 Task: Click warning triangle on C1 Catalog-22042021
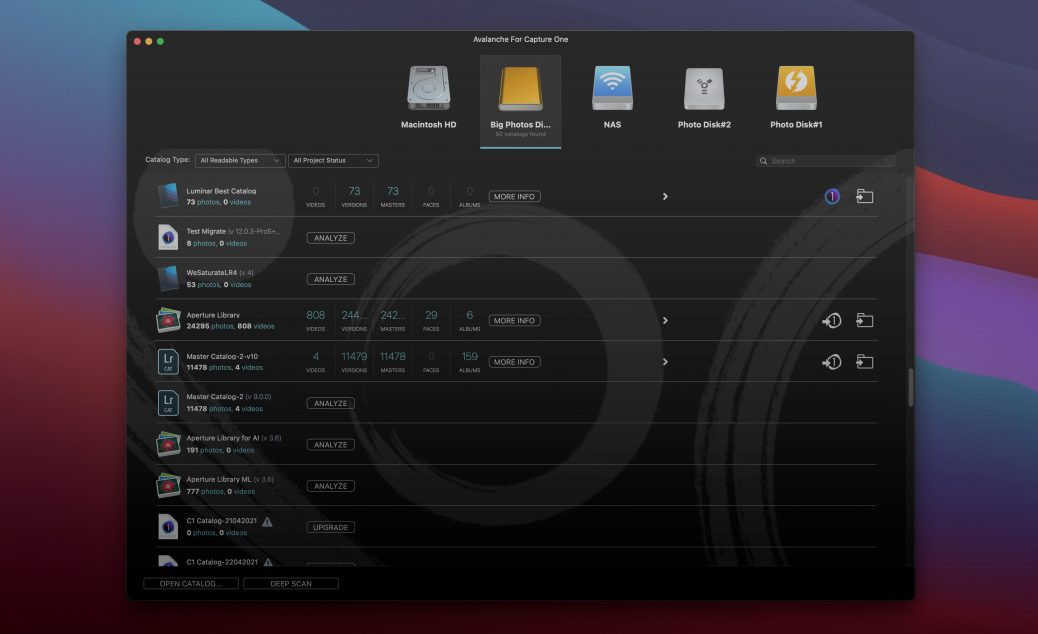(268, 563)
